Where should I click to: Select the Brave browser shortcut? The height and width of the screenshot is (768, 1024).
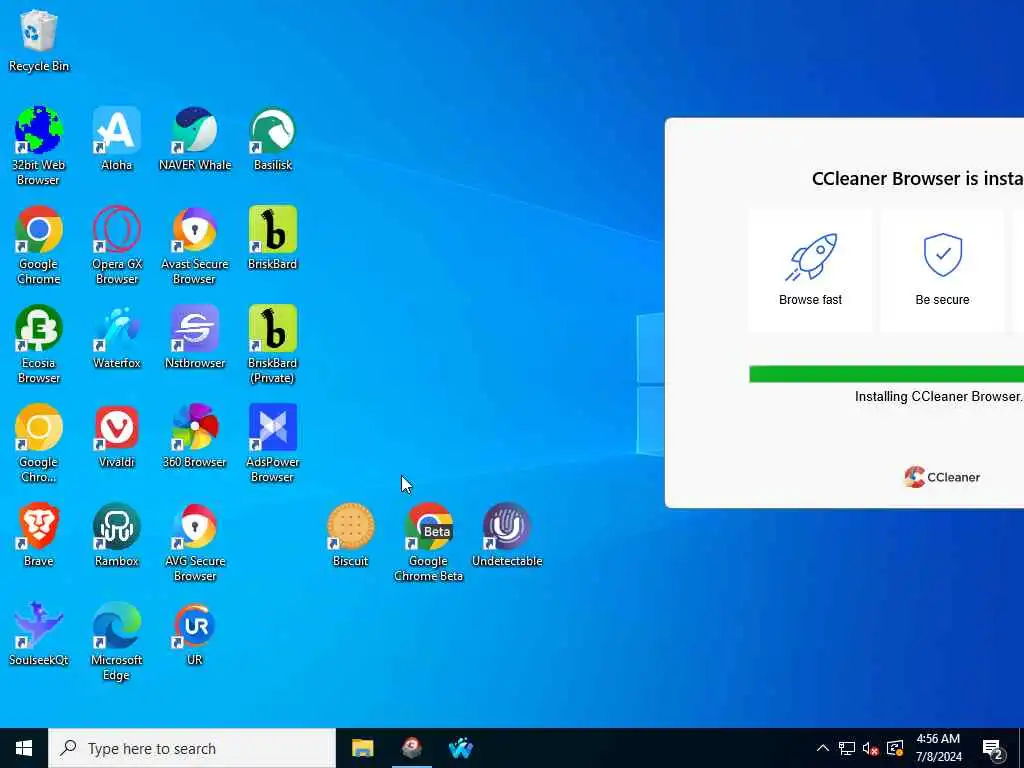point(39,536)
